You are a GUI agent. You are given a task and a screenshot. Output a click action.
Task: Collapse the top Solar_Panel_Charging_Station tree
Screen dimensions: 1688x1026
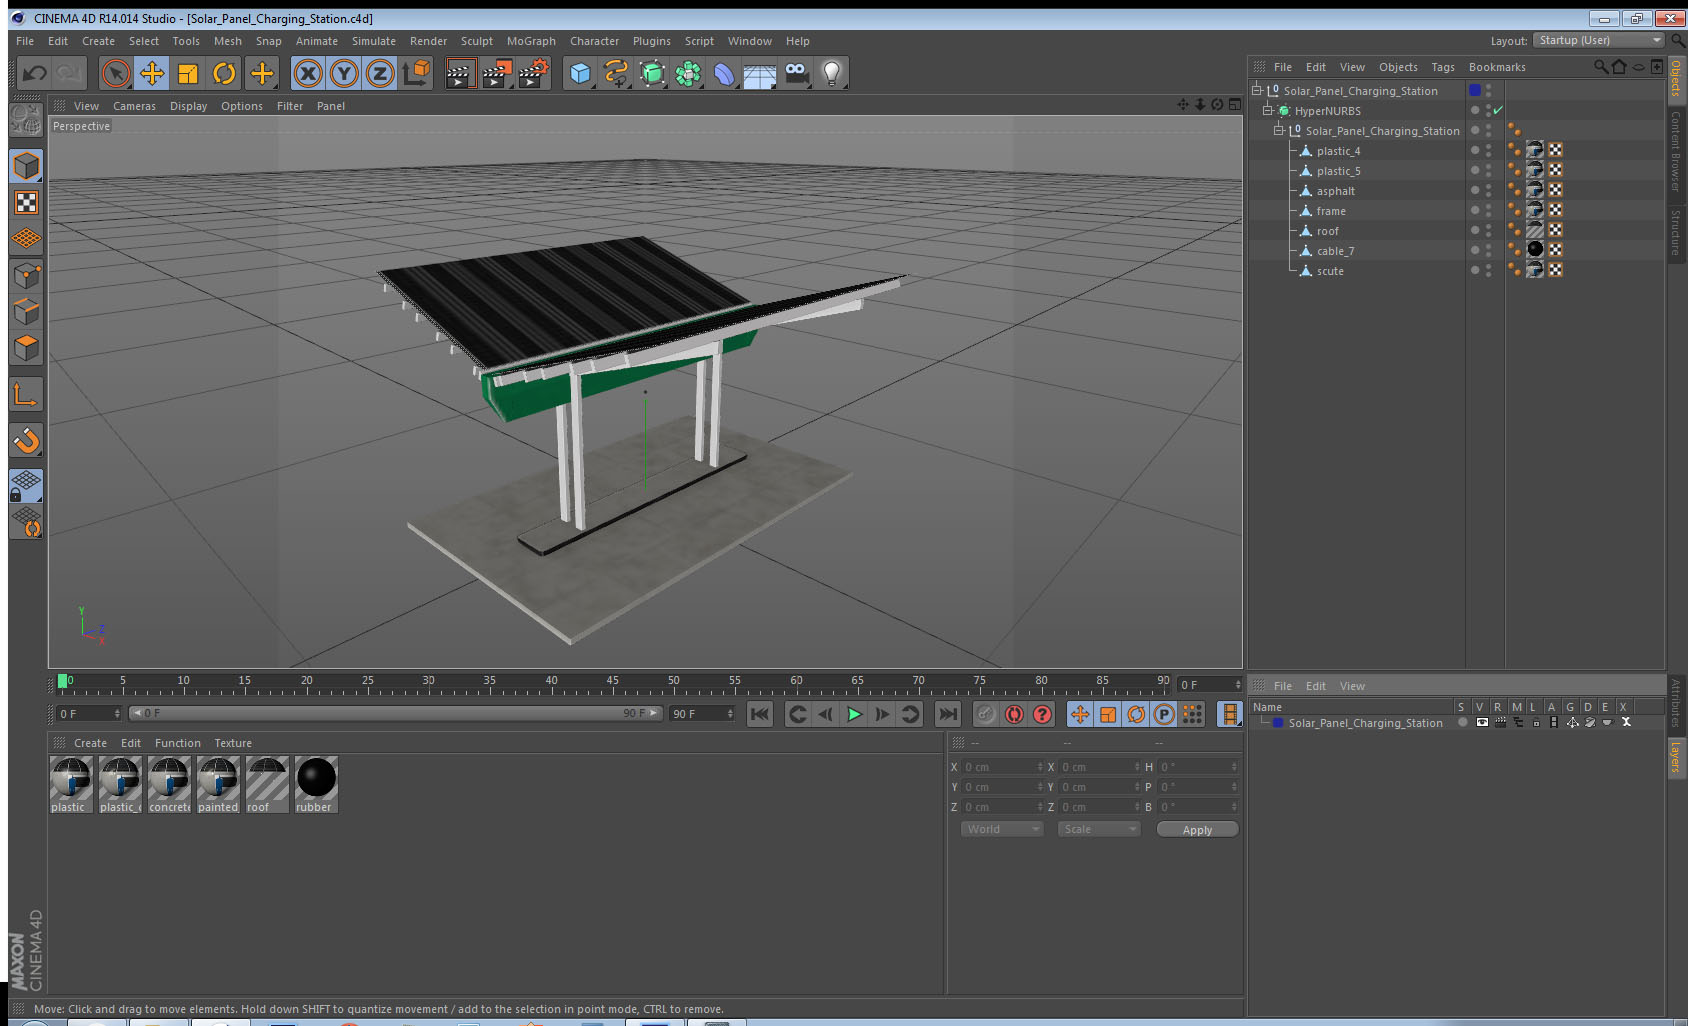pyautogui.click(x=1257, y=90)
